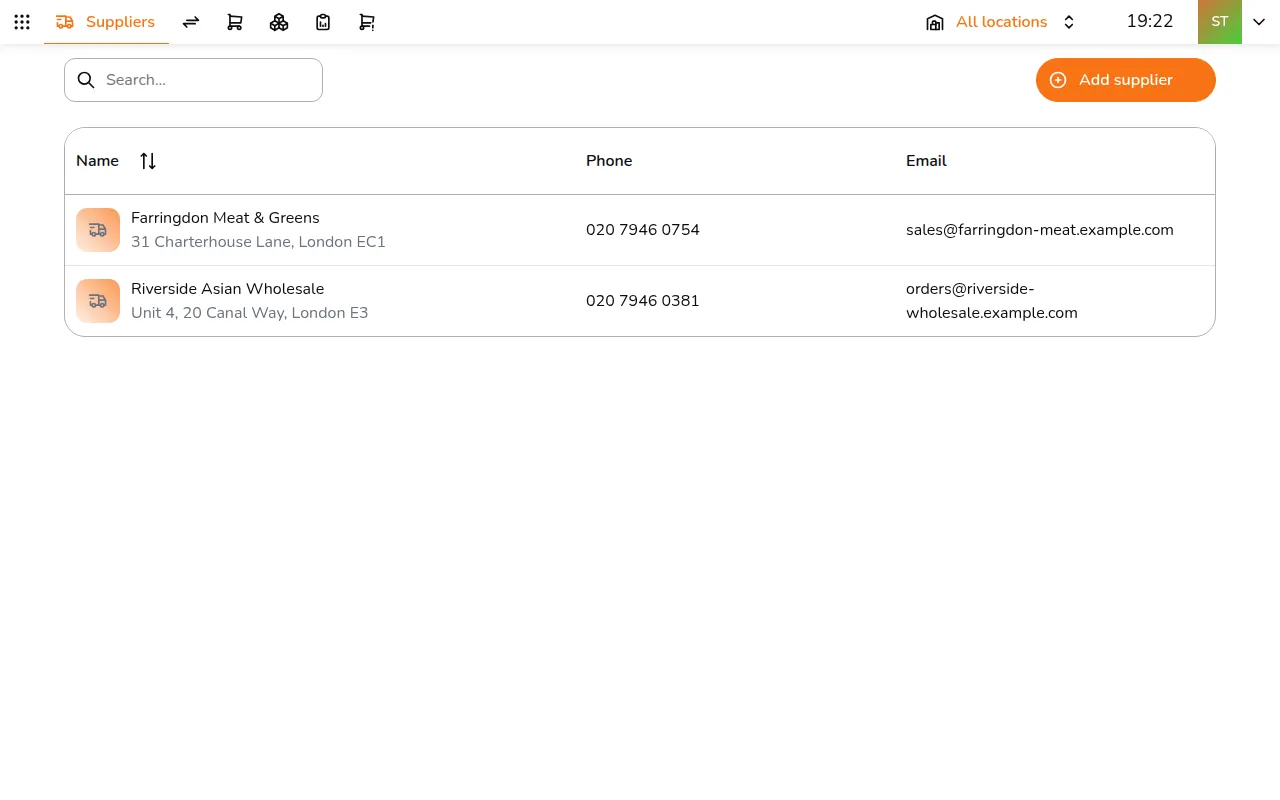Click the orders@riverside-wholesale.example.com email
Screen dimensions: 1280x800
tap(992, 301)
